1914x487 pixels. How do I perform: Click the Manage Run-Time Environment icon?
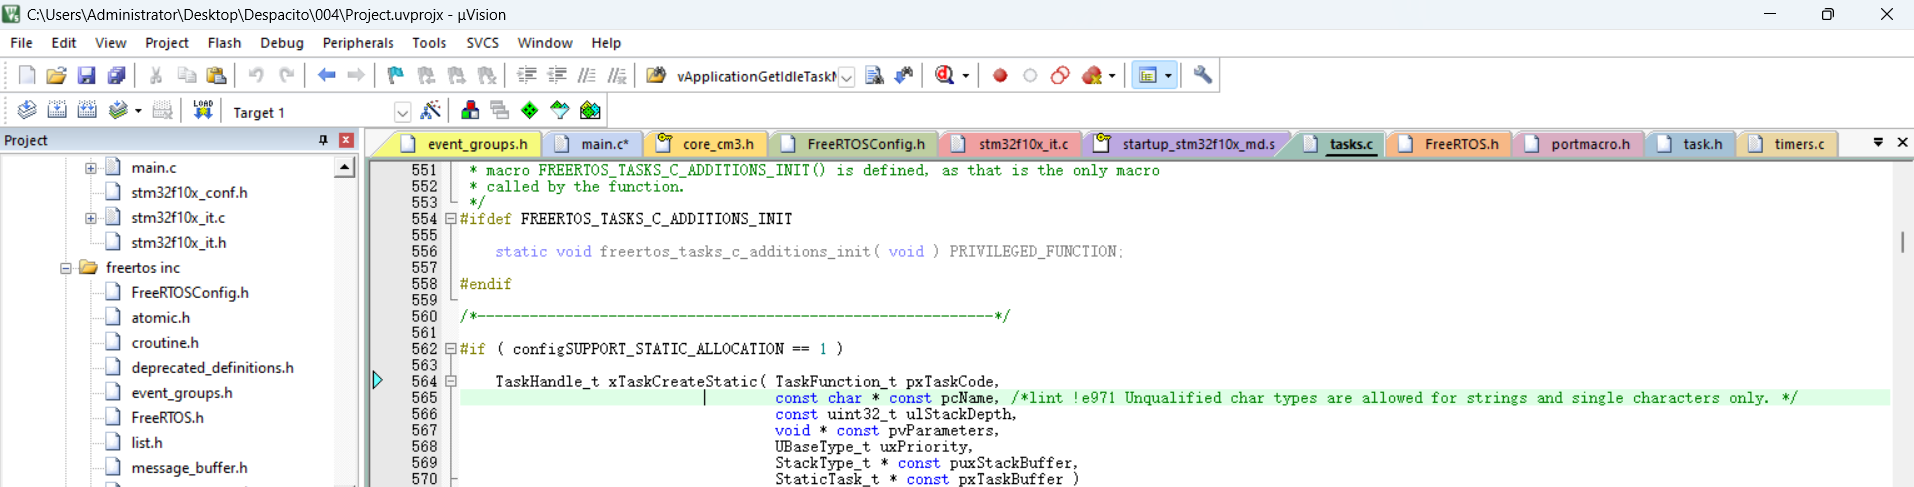[591, 110]
